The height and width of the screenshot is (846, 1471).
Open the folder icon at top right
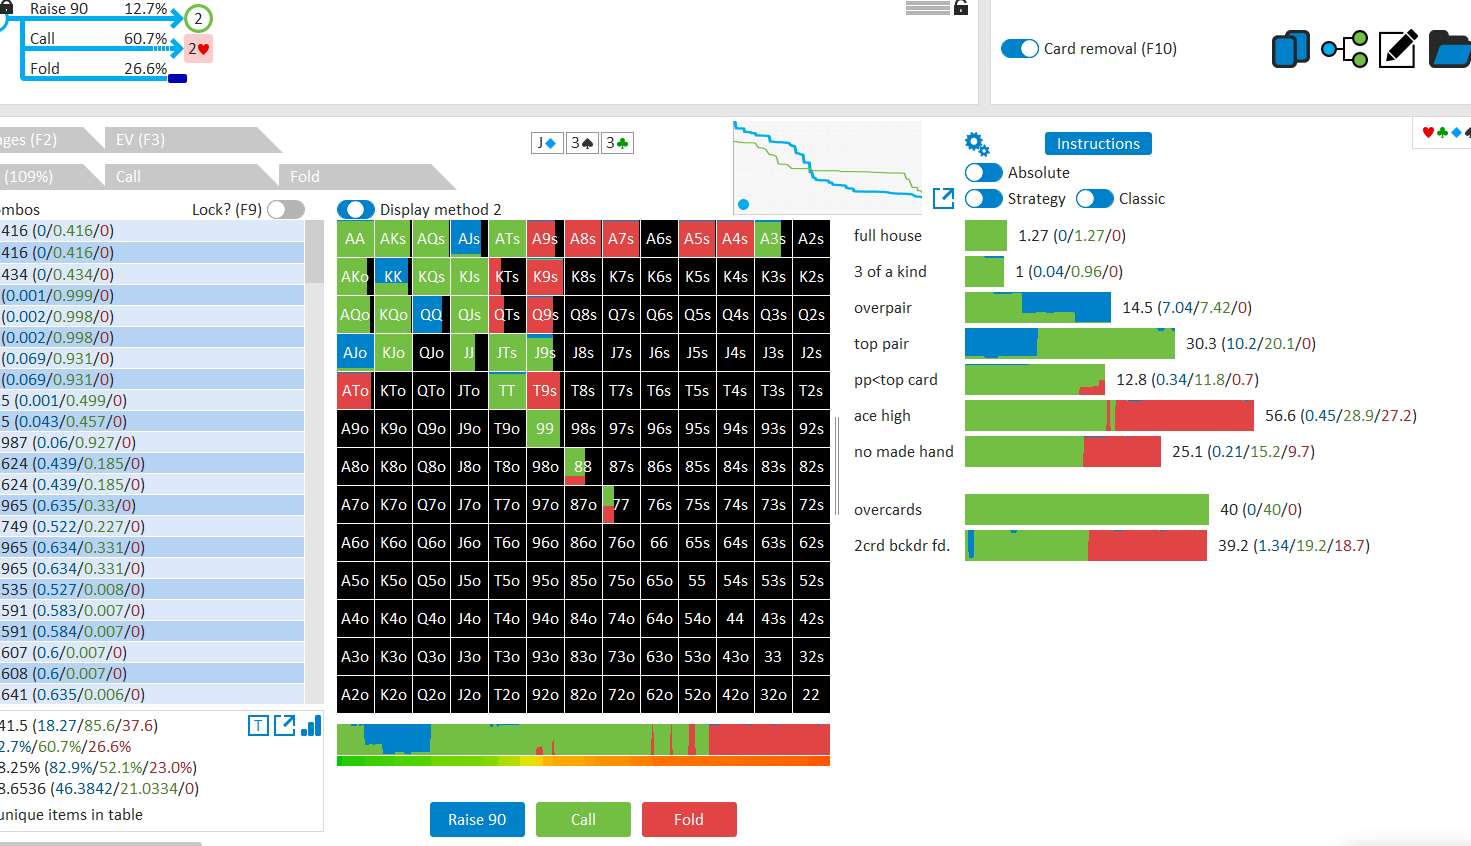pyautogui.click(x=1450, y=49)
